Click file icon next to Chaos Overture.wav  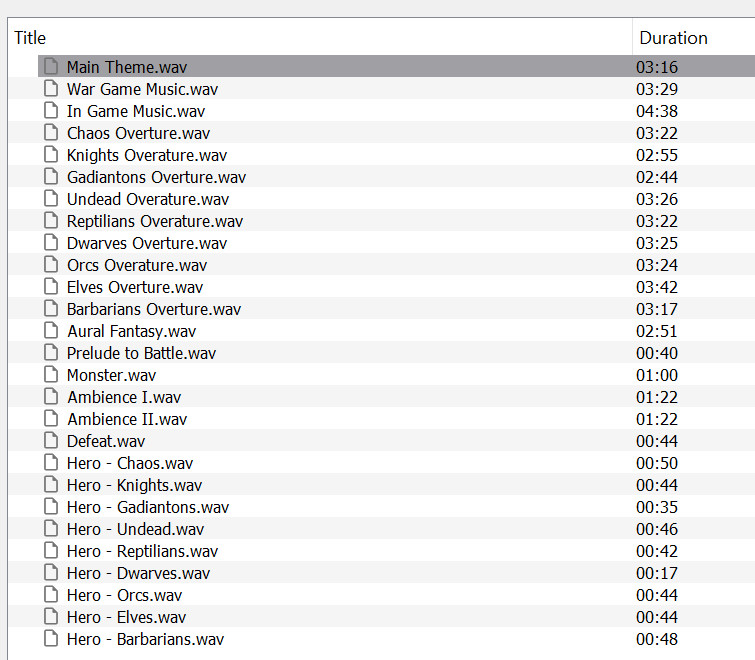(51, 133)
